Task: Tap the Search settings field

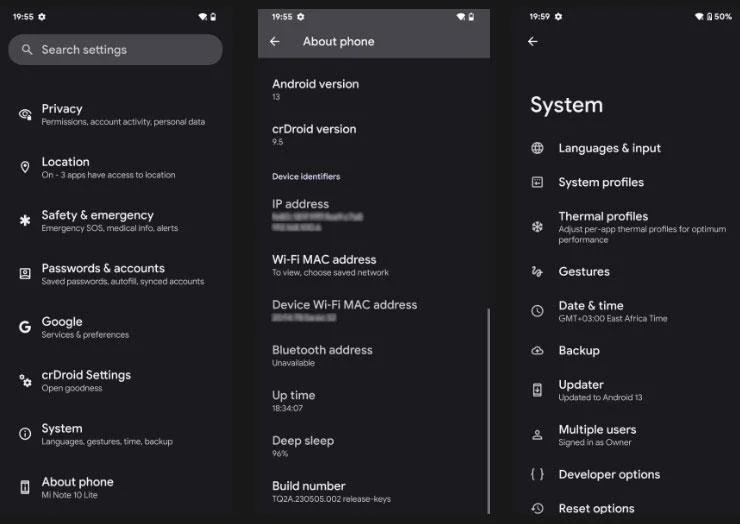Action: coord(115,50)
